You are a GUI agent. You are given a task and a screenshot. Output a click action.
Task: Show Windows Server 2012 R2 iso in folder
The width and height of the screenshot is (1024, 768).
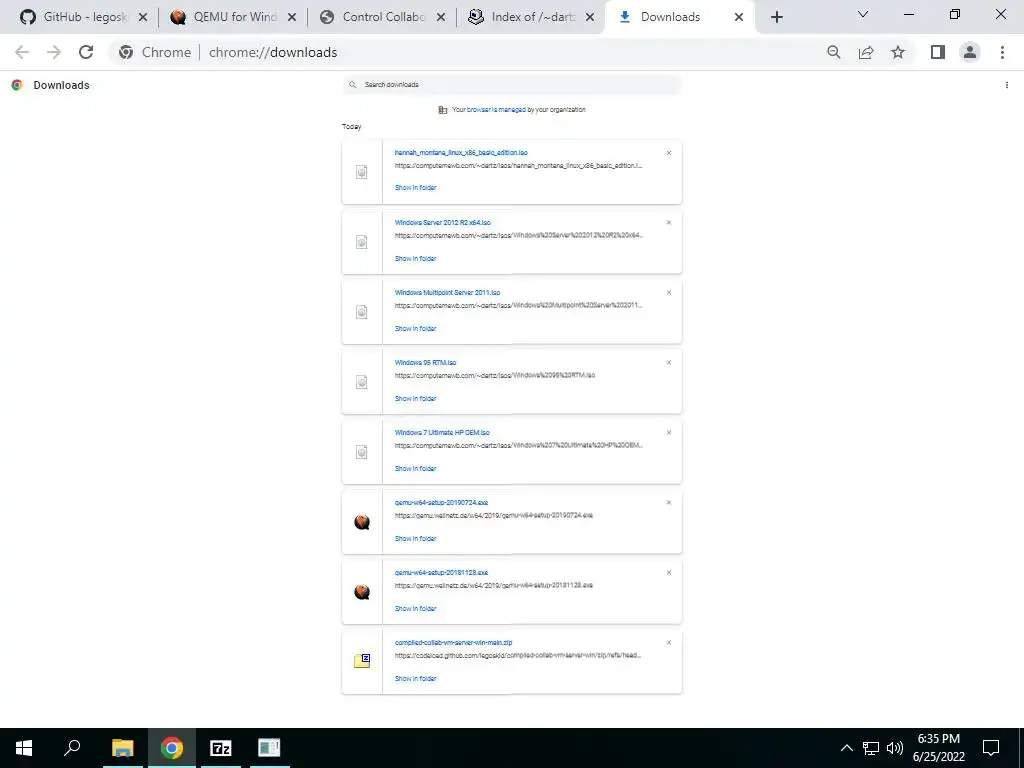[x=415, y=259]
